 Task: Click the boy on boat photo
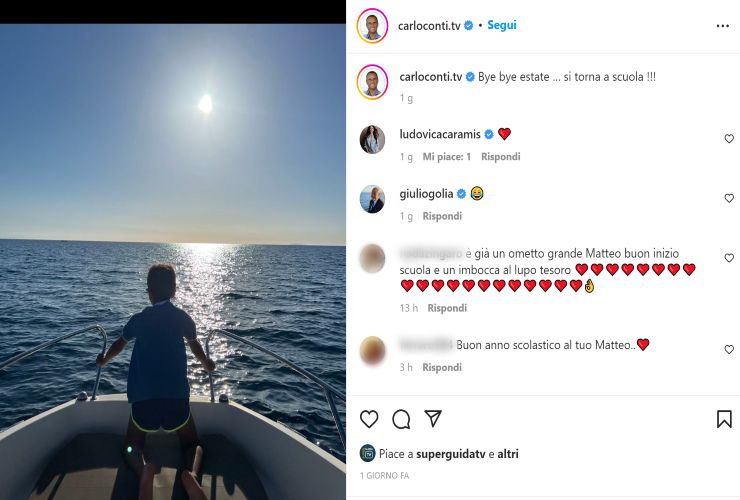pos(173,260)
